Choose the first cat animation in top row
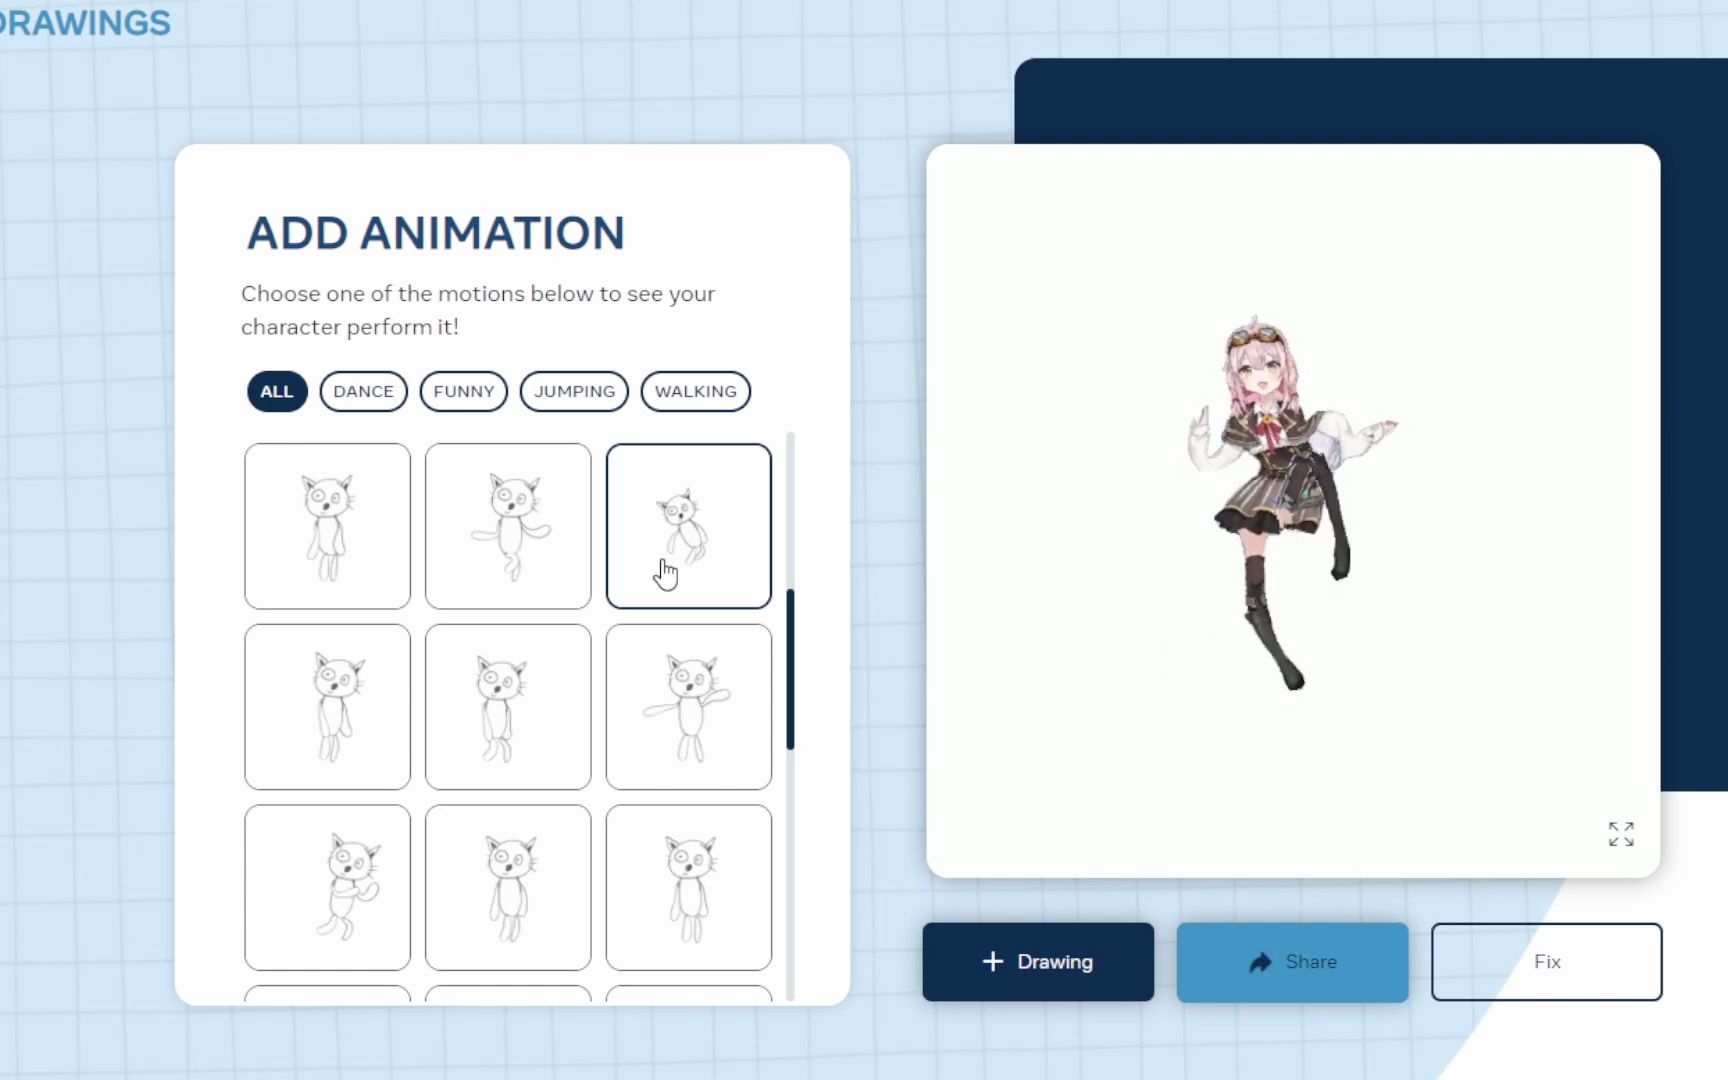 (327, 526)
